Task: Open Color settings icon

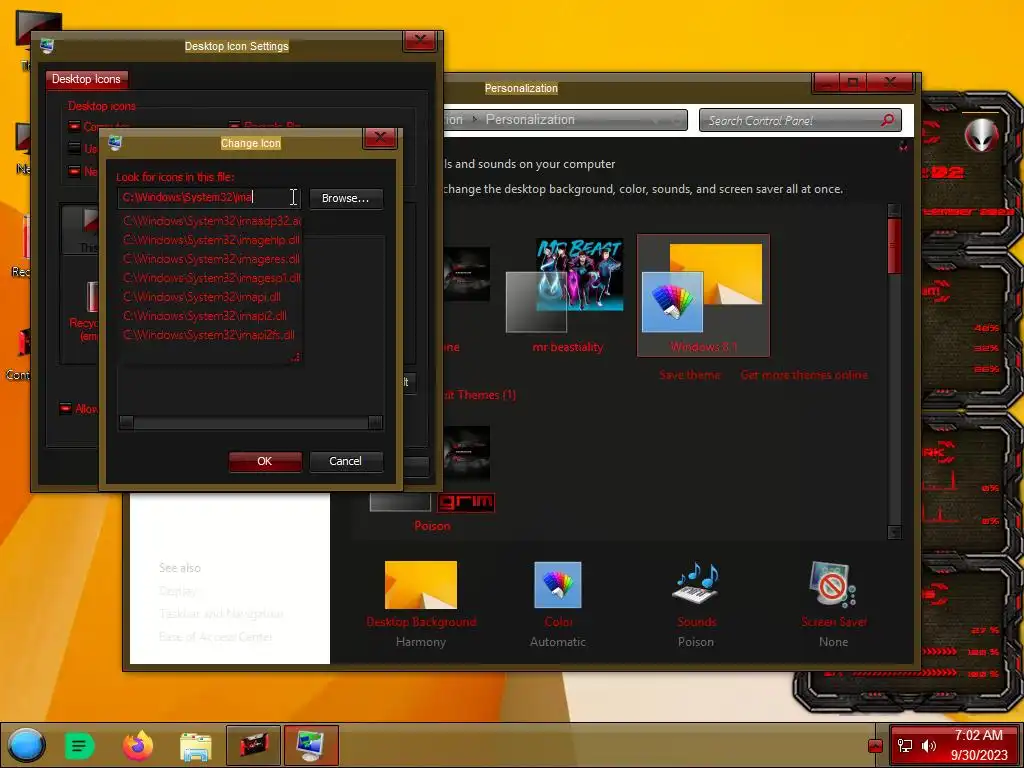Action: point(558,585)
